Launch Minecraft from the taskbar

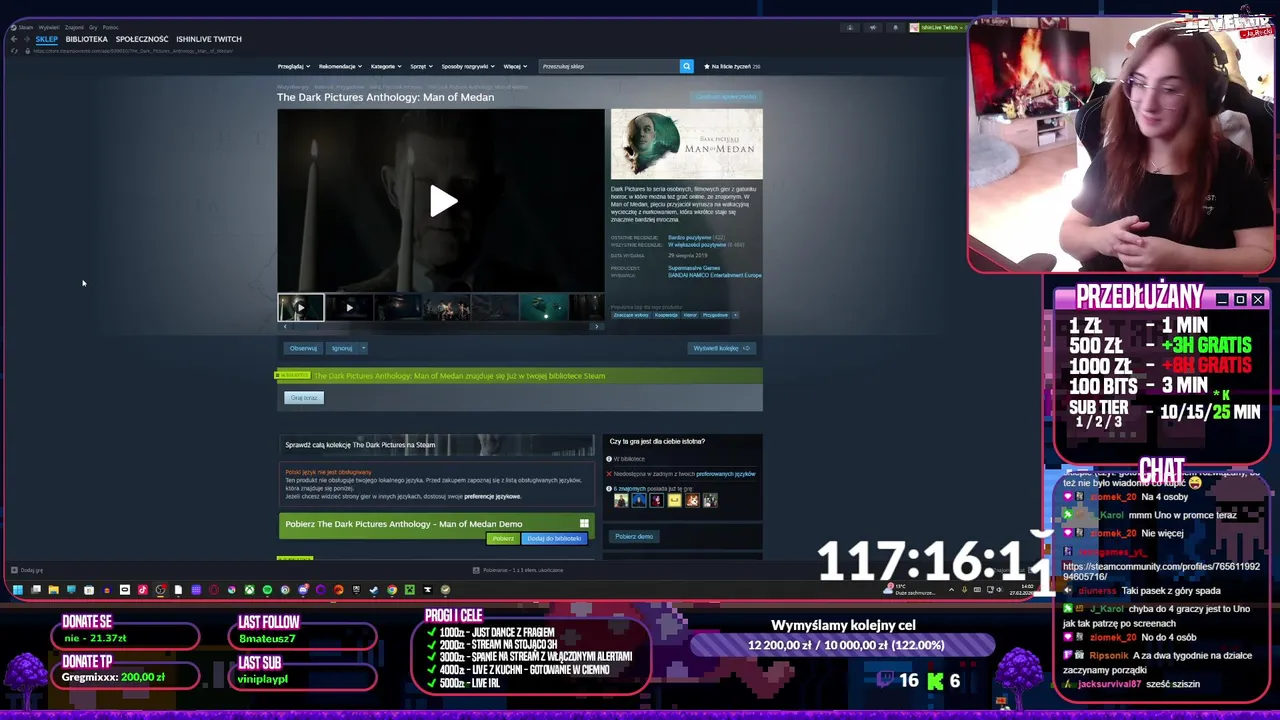point(409,590)
